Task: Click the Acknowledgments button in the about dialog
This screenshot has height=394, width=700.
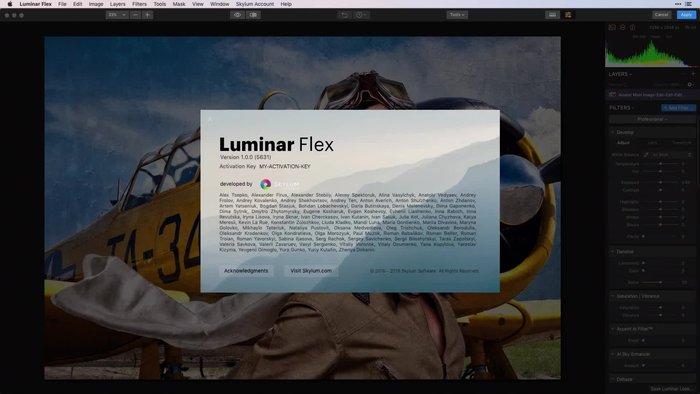Action: tap(246, 271)
